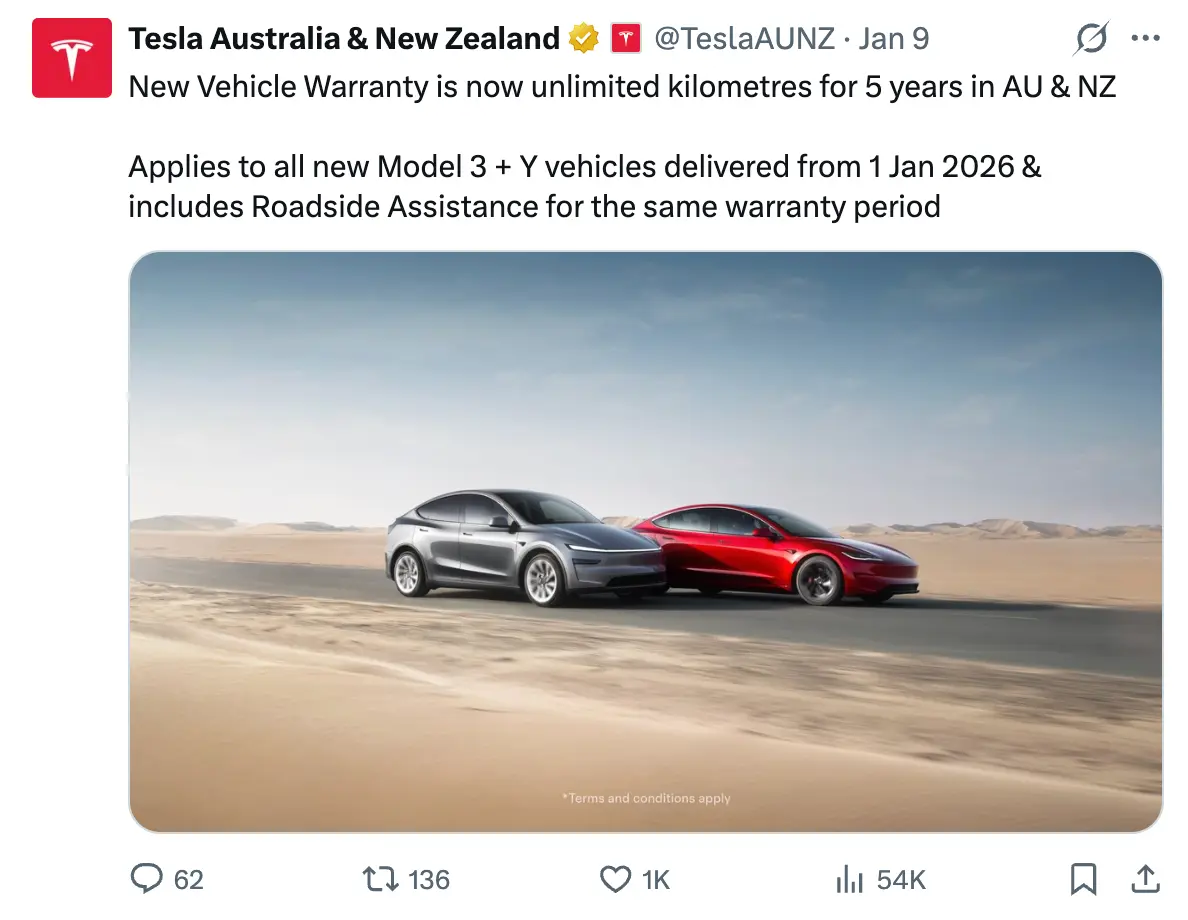Viewport: 1188px width, 920px height.
Task: Click the share post icon
Action: point(1143,879)
